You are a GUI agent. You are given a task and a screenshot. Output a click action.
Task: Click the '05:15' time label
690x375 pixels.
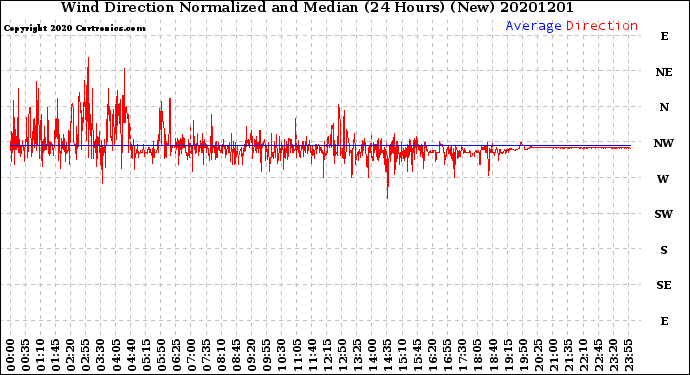click(146, 355)
